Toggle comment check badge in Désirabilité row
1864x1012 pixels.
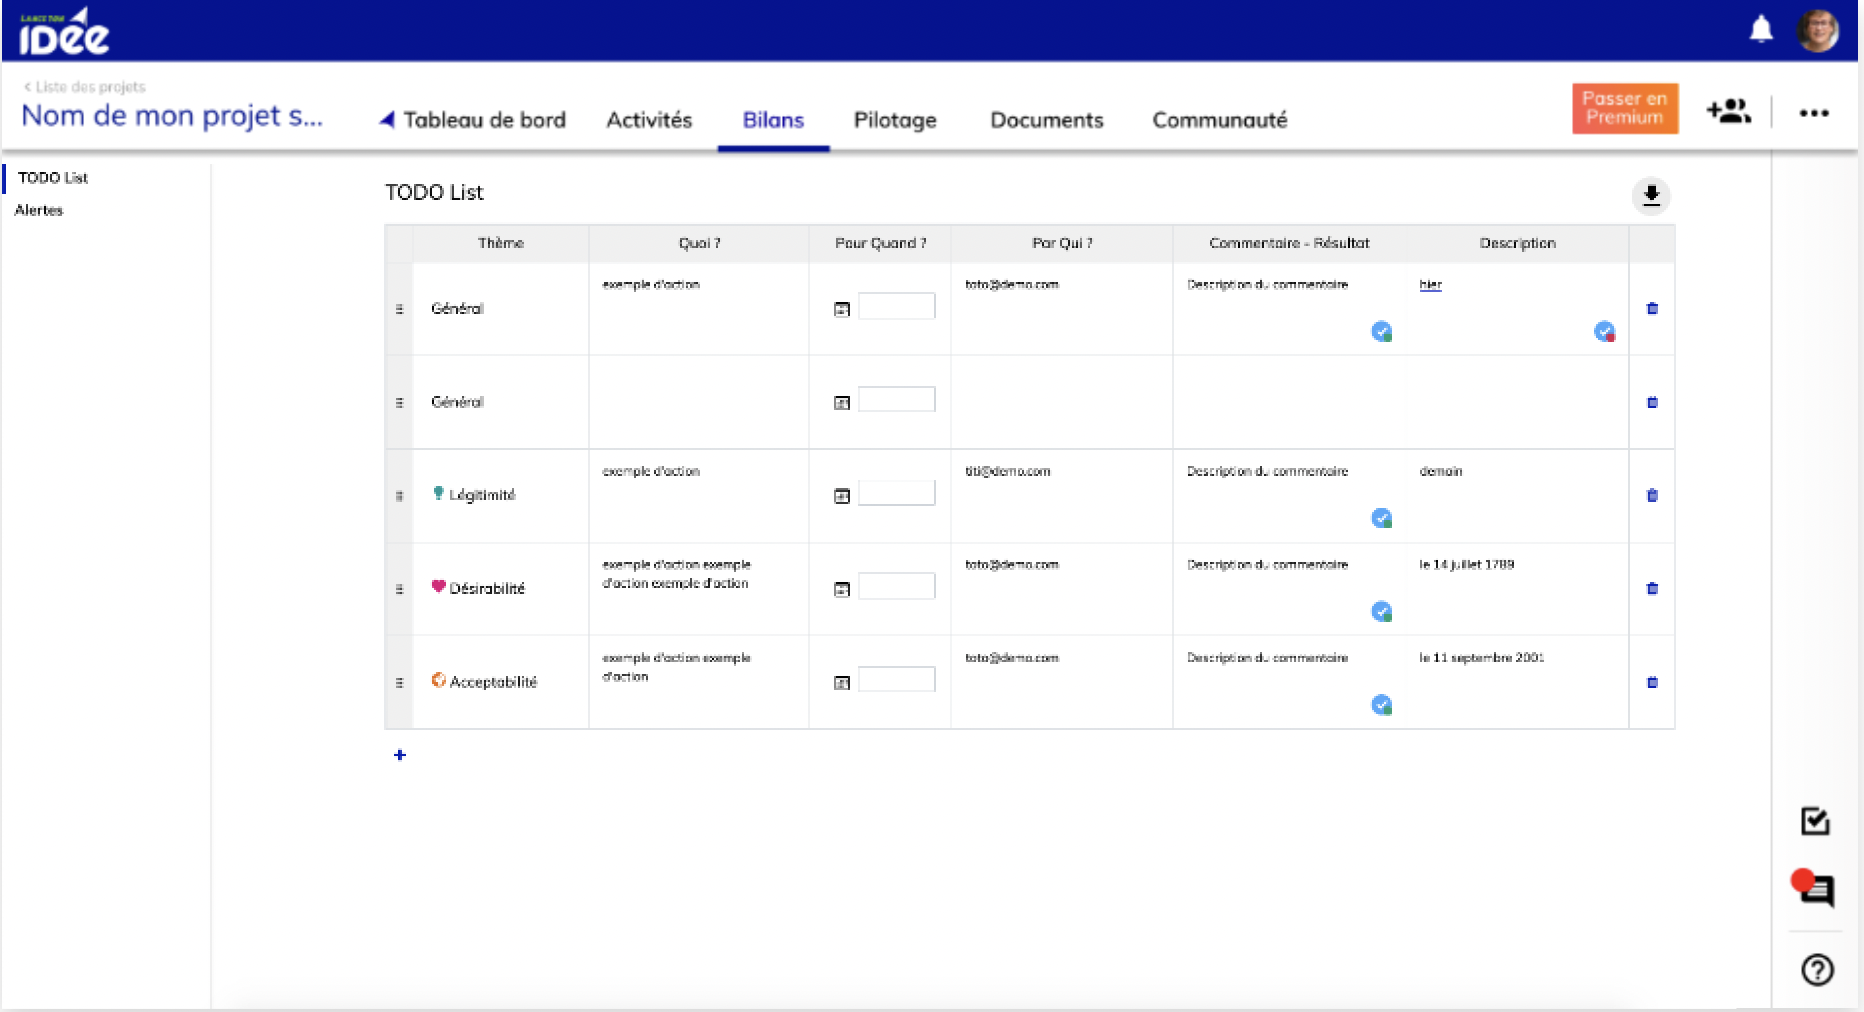(x=1381, y=612)
